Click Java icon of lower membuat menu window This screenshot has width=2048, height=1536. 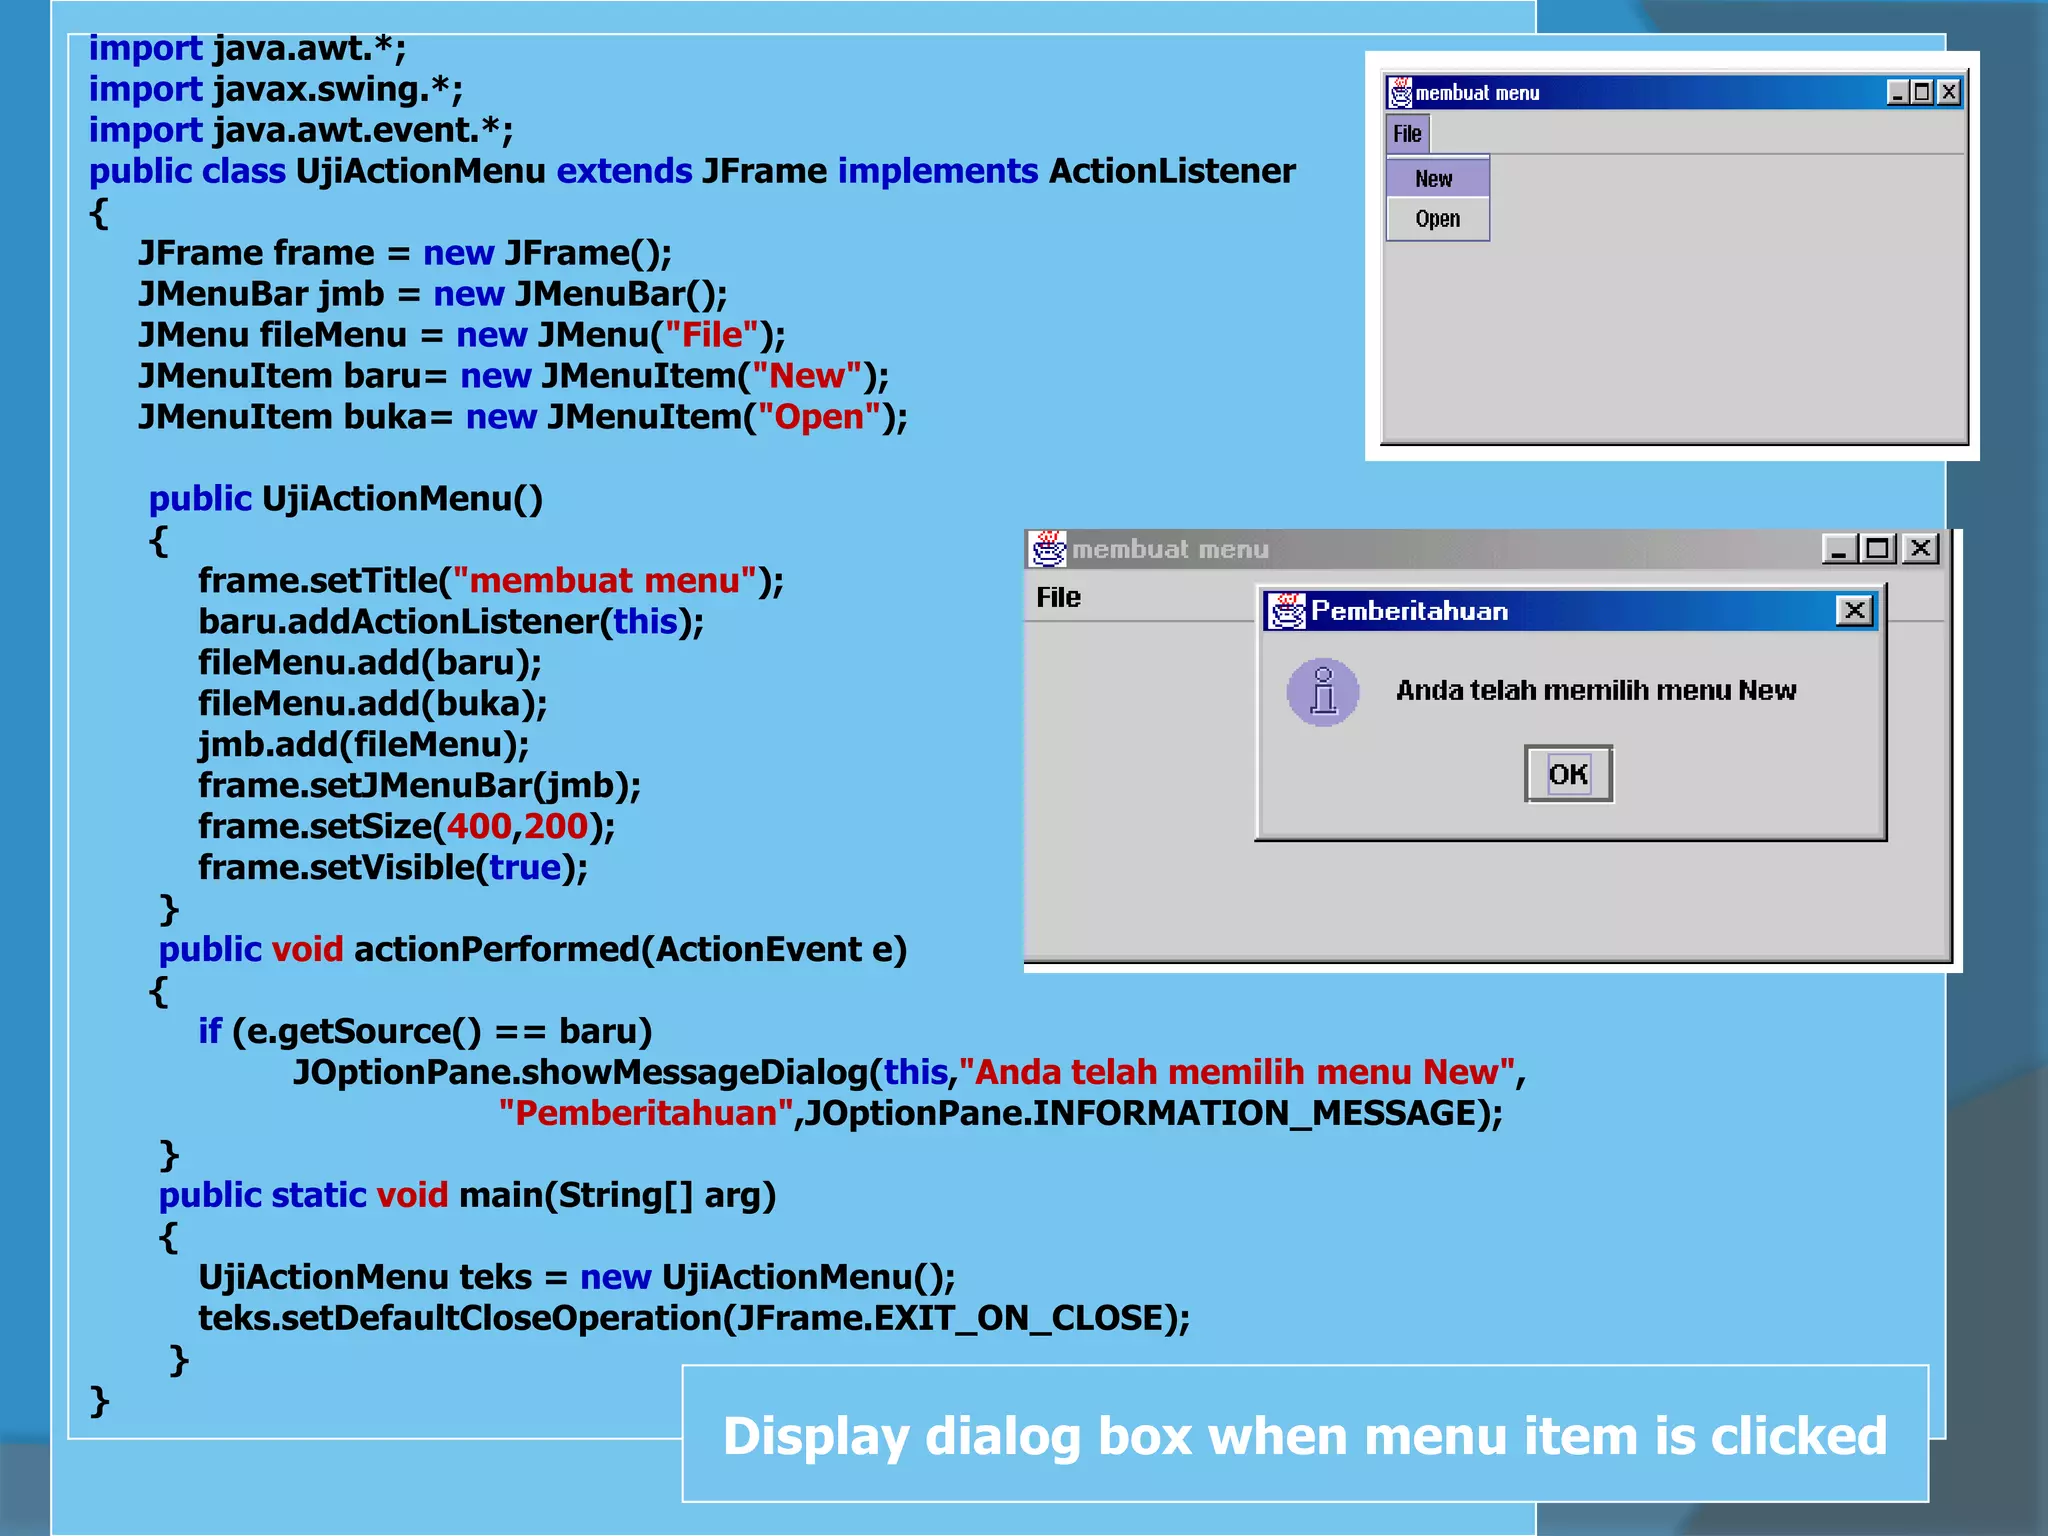coord(1048,549)
